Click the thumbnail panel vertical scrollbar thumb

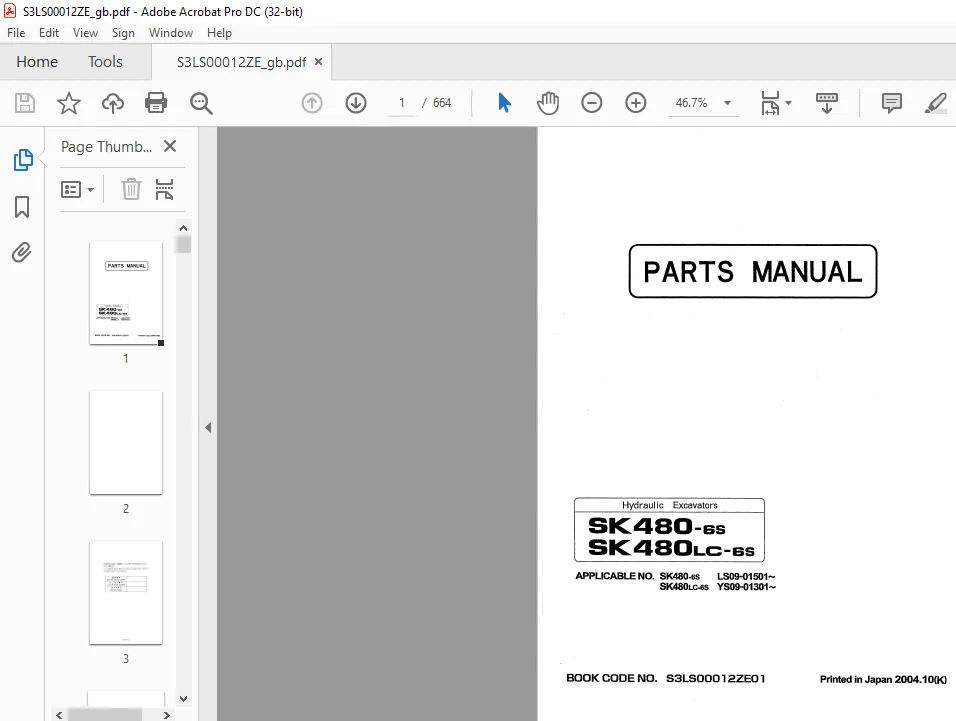(184, 244)
